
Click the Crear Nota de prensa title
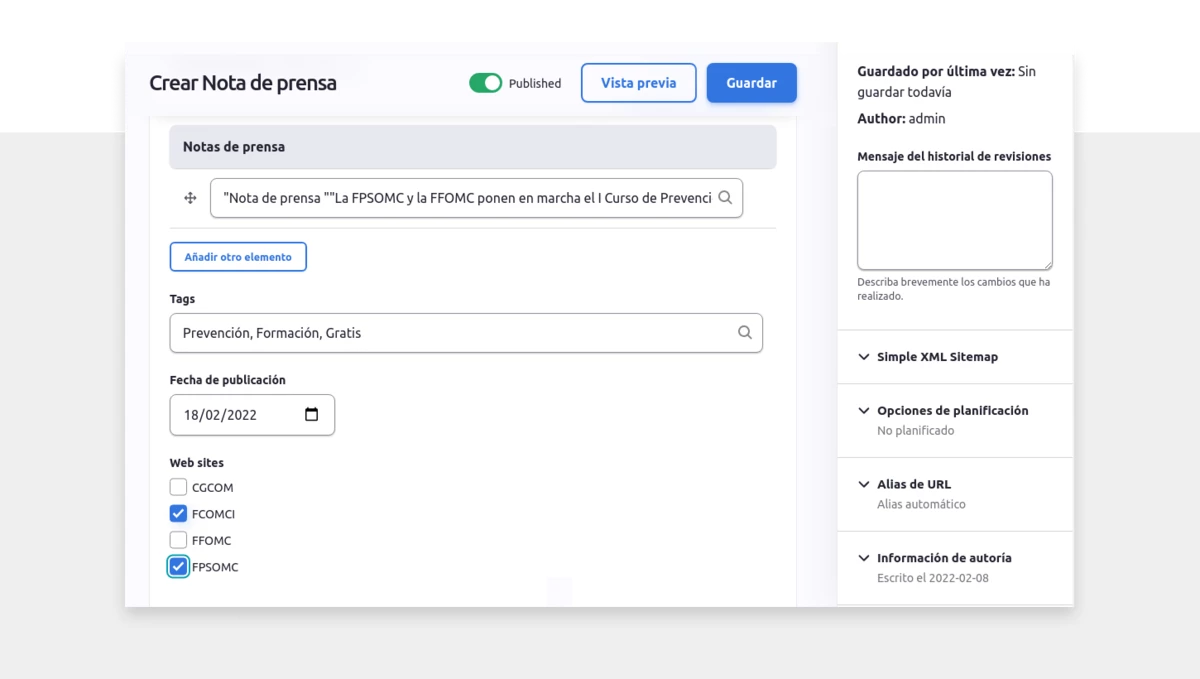[x=243, y=83]
